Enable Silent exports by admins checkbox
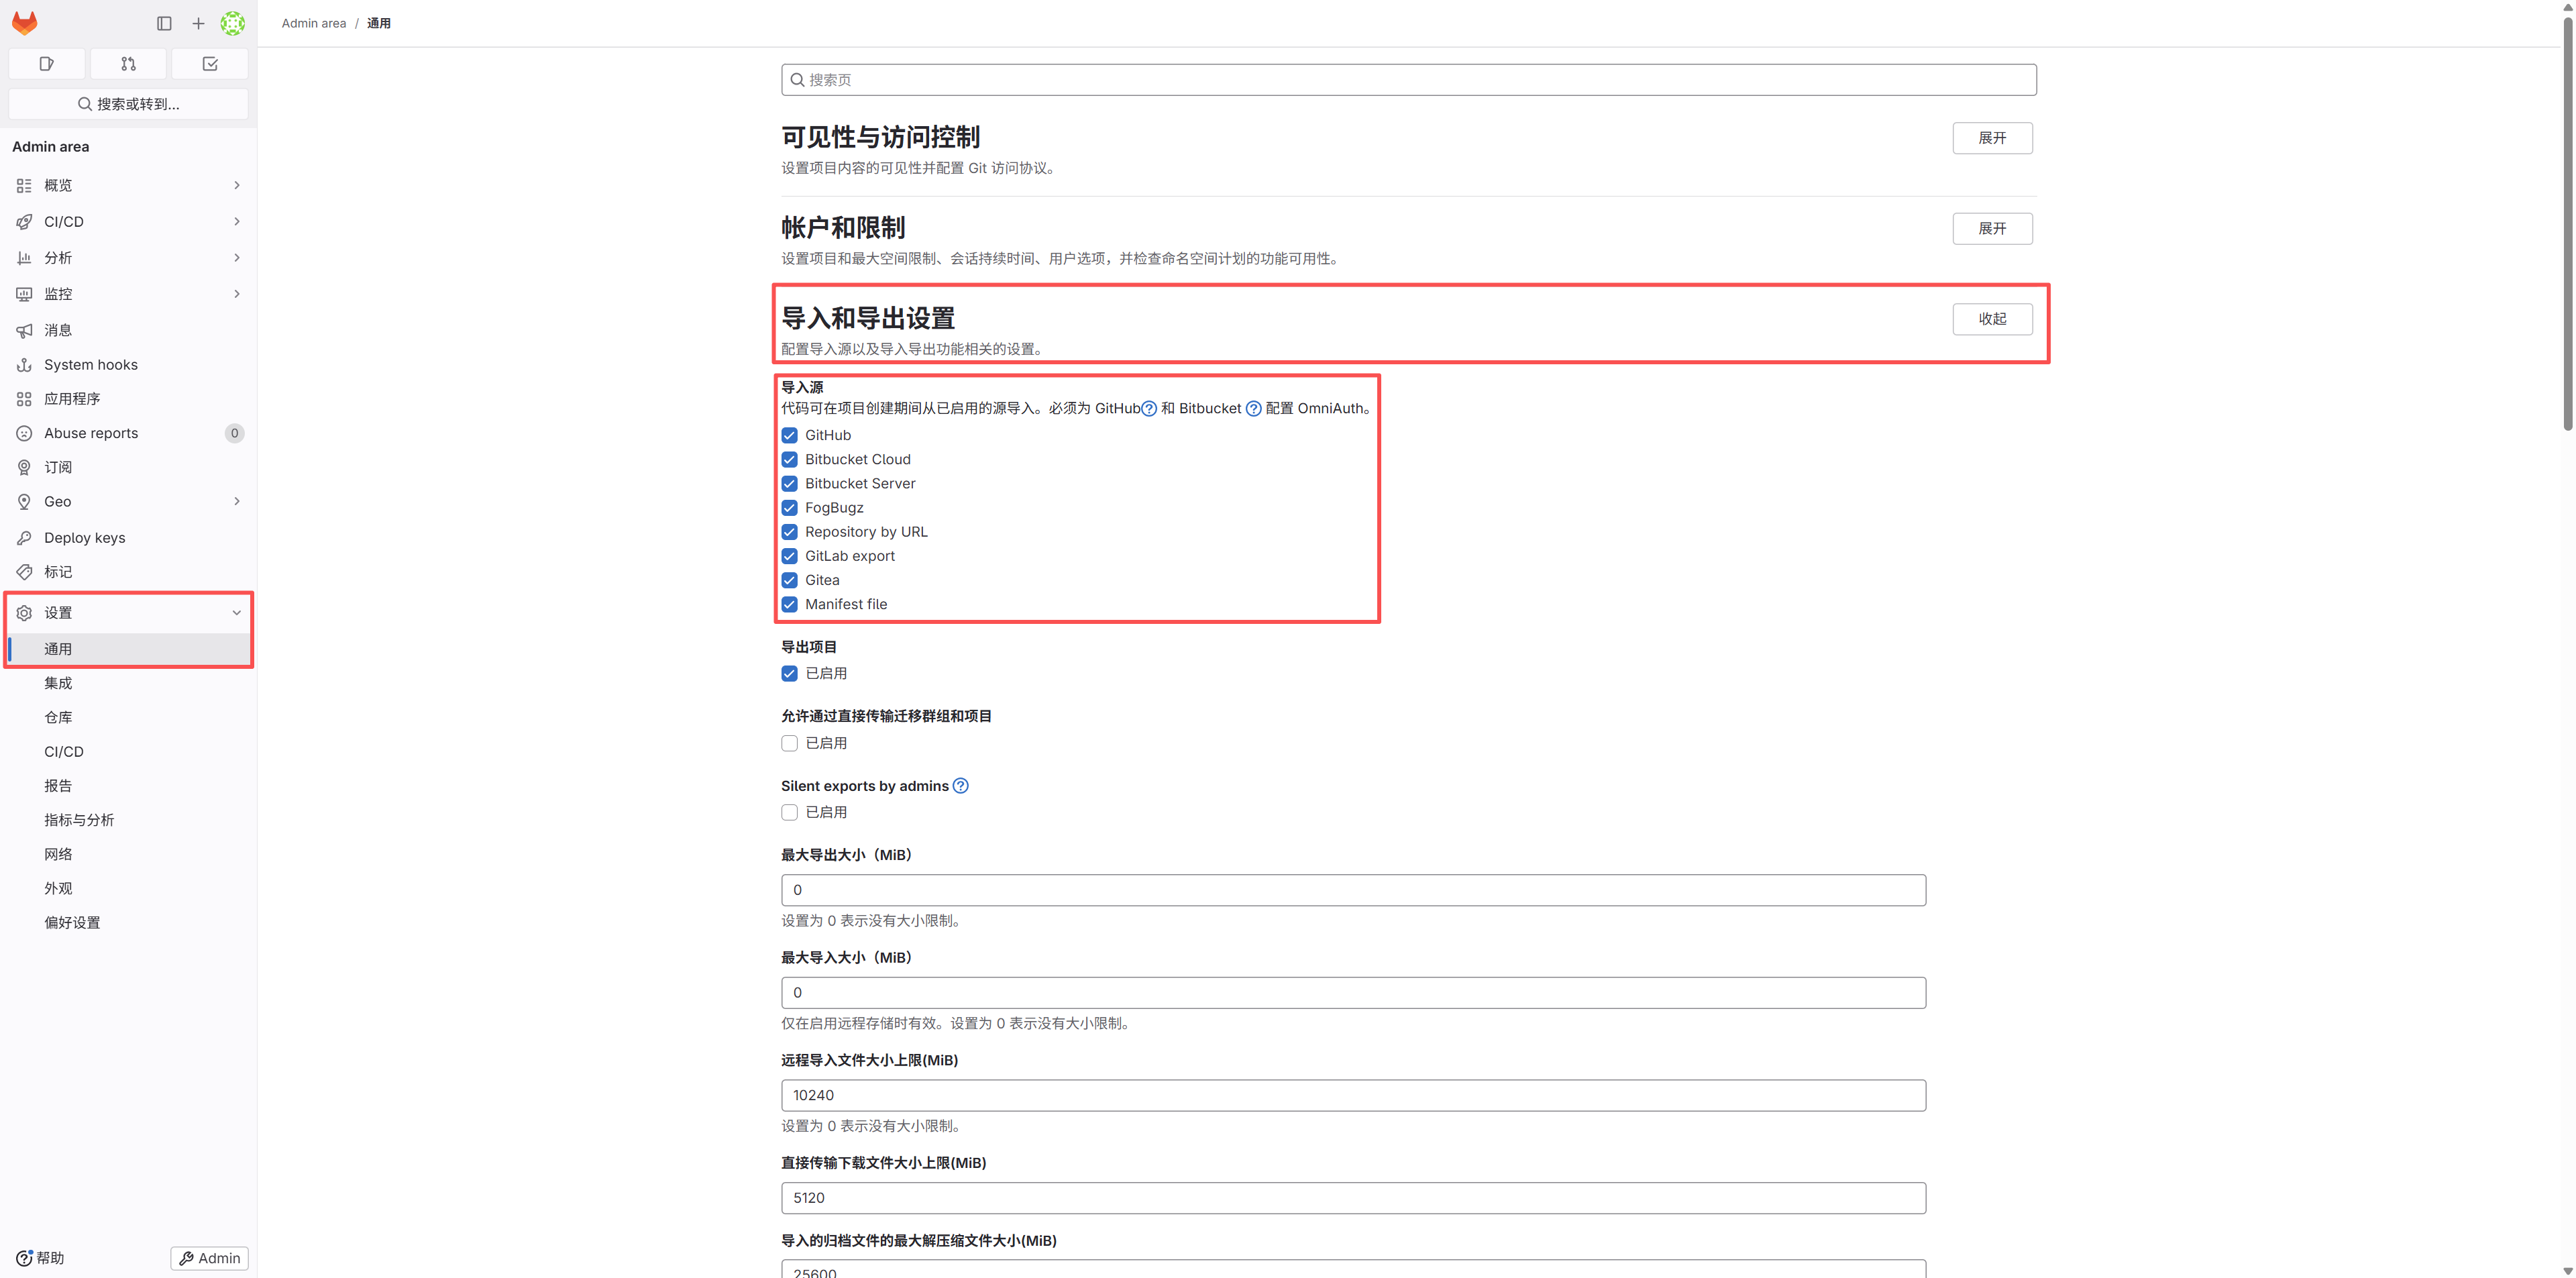The width and height of the screenshot is (2576, 1278). tap(789, 813)
